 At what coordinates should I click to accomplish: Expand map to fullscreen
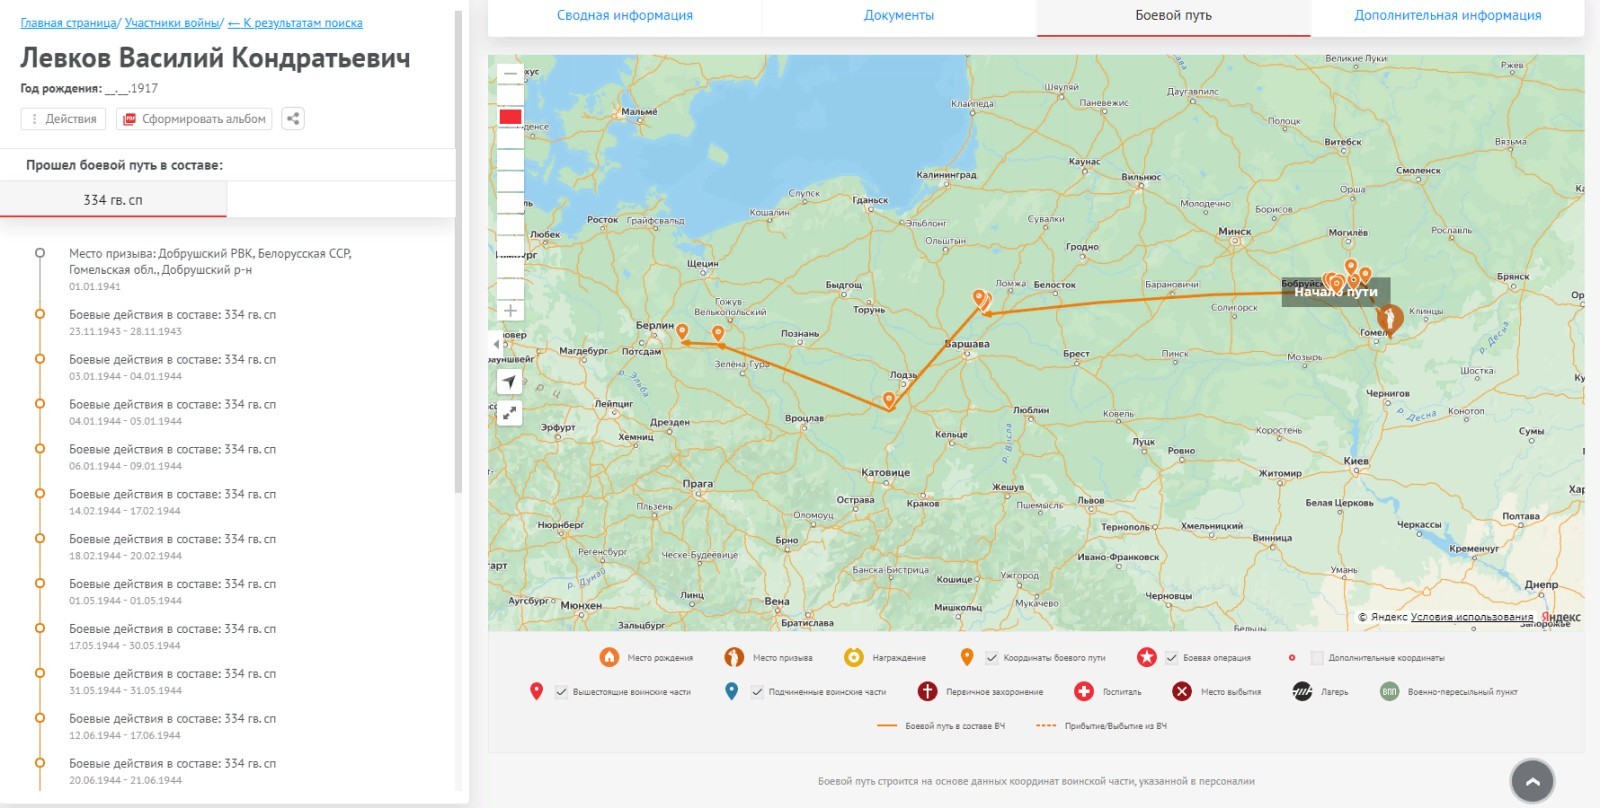[509, 412]
